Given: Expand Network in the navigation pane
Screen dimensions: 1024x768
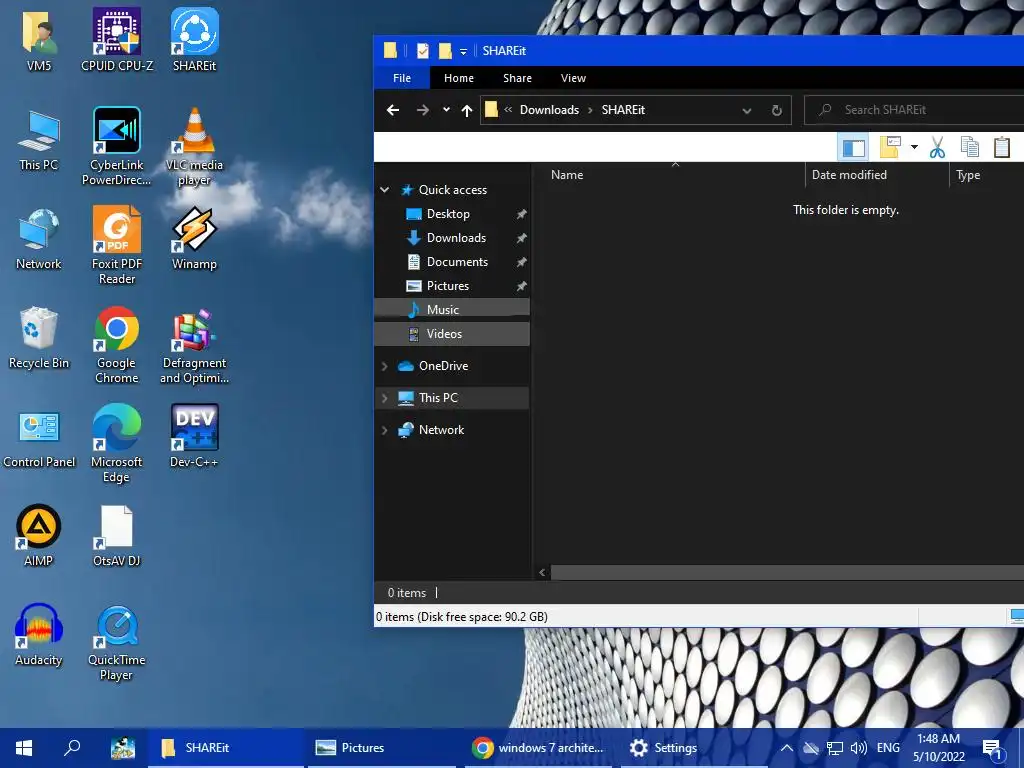Looking at the screenshot, I should click(385, 430).
